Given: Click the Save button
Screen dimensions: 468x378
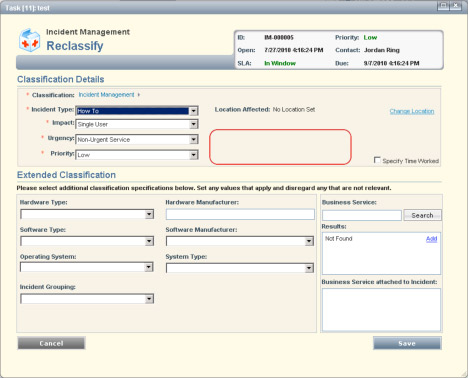Looking at the screenshot, I should (x=407, y=343).
